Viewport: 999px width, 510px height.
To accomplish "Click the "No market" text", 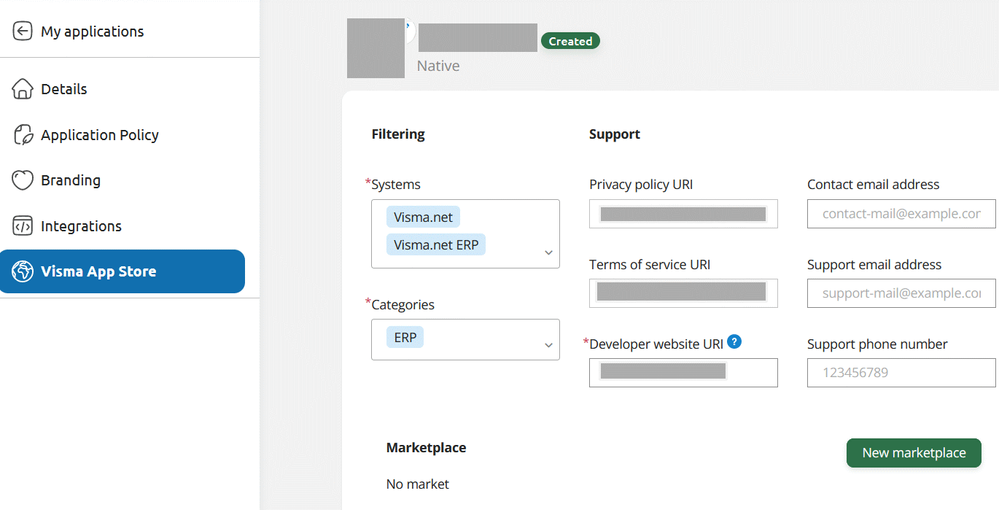I will click(417, 484).
